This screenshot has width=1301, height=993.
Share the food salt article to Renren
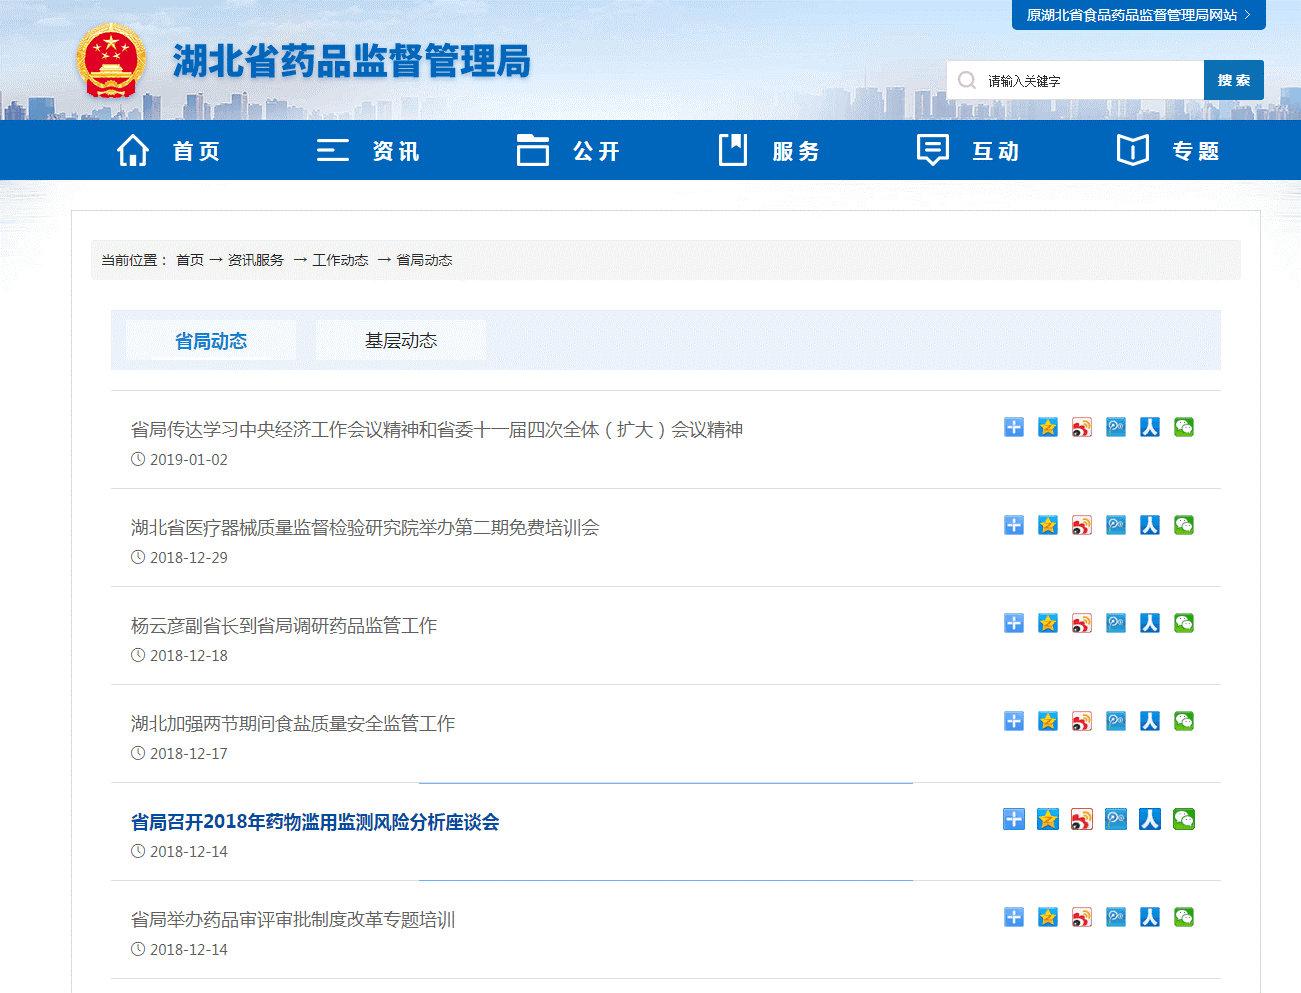(1149, 720)
